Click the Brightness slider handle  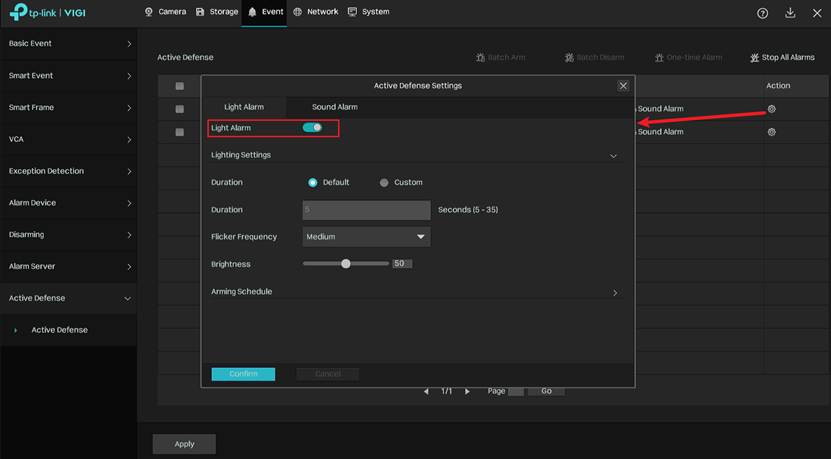[346, 263]
